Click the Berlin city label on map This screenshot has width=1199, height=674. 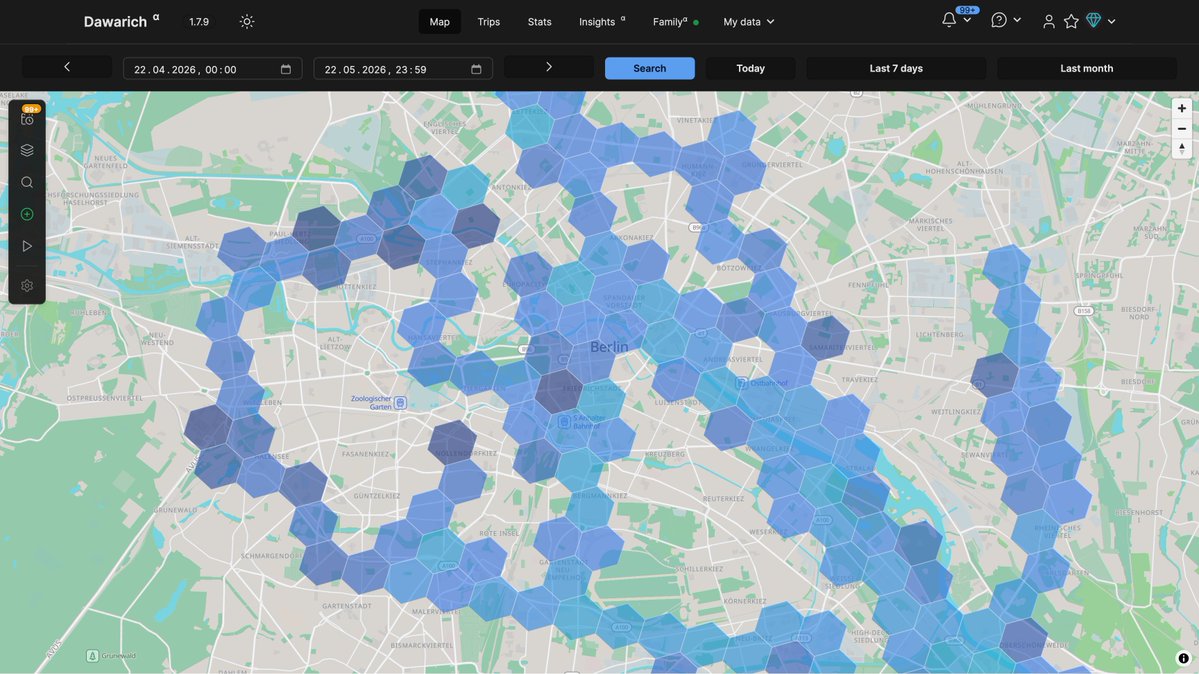pyautogui.click(x=609, y=347)
